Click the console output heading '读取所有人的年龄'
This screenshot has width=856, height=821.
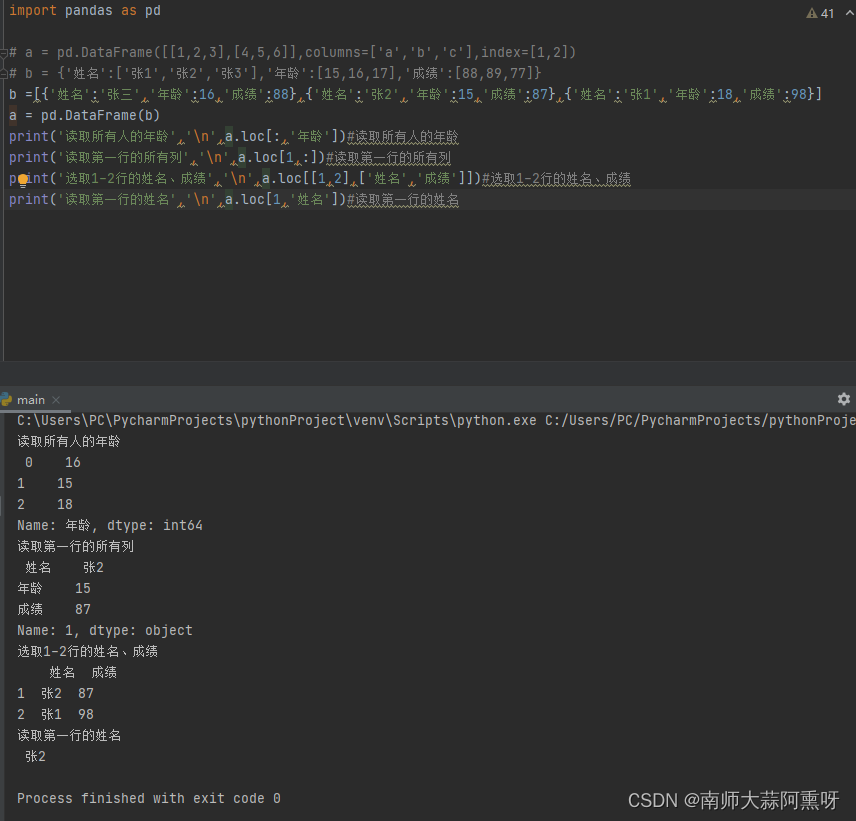[x=69, y=441]
